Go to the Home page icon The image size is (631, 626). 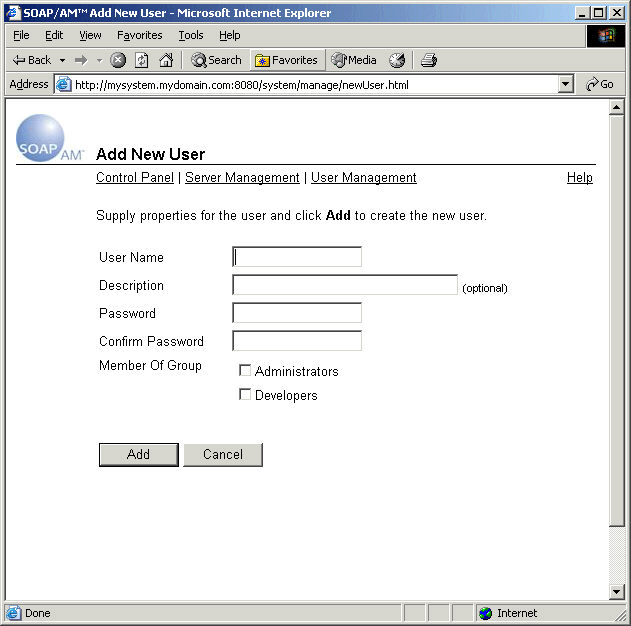pyautogui.click(x=166, y=60)
